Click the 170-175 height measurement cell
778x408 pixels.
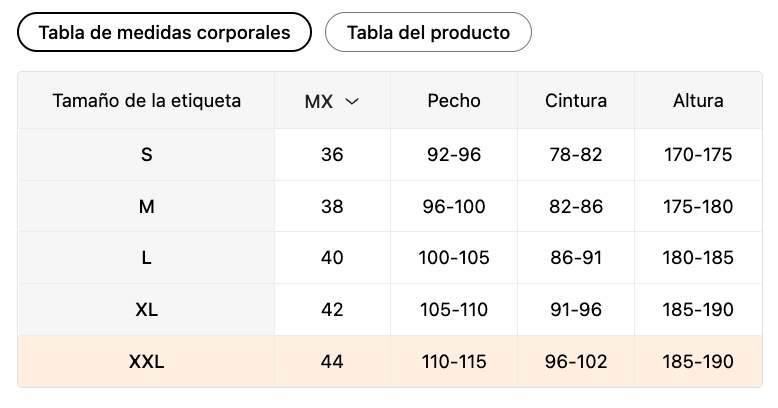point(698,155)
